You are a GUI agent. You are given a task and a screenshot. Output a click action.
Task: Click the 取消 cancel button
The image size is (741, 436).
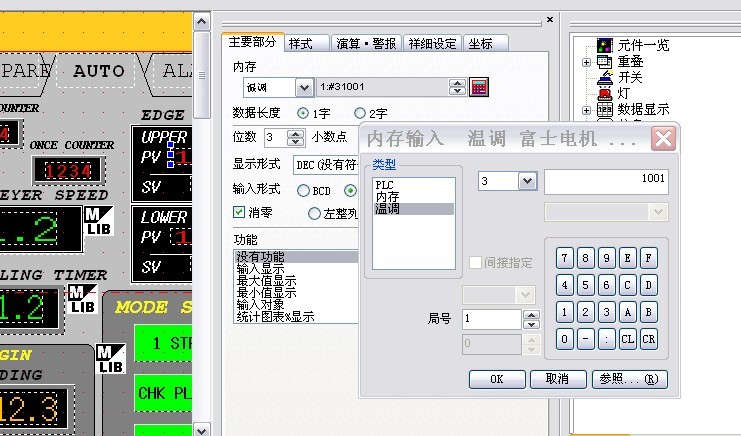click(557, 379)
